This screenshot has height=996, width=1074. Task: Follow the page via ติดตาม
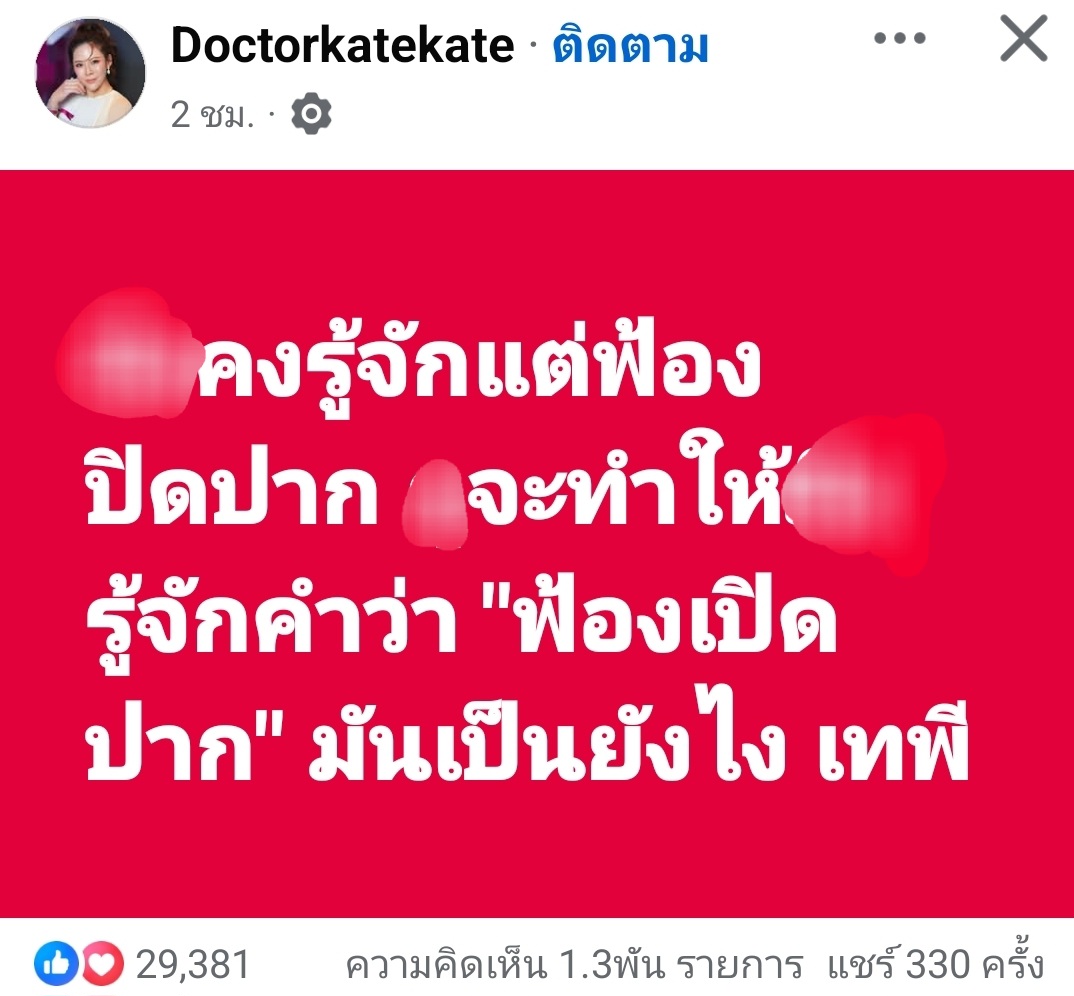[629, 45]
